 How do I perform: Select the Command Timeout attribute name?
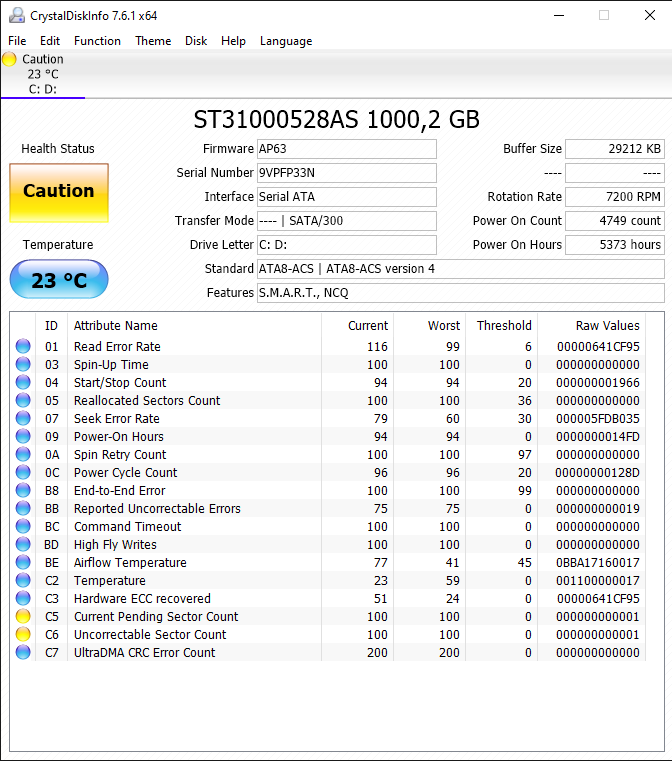(x=127, y=527)
